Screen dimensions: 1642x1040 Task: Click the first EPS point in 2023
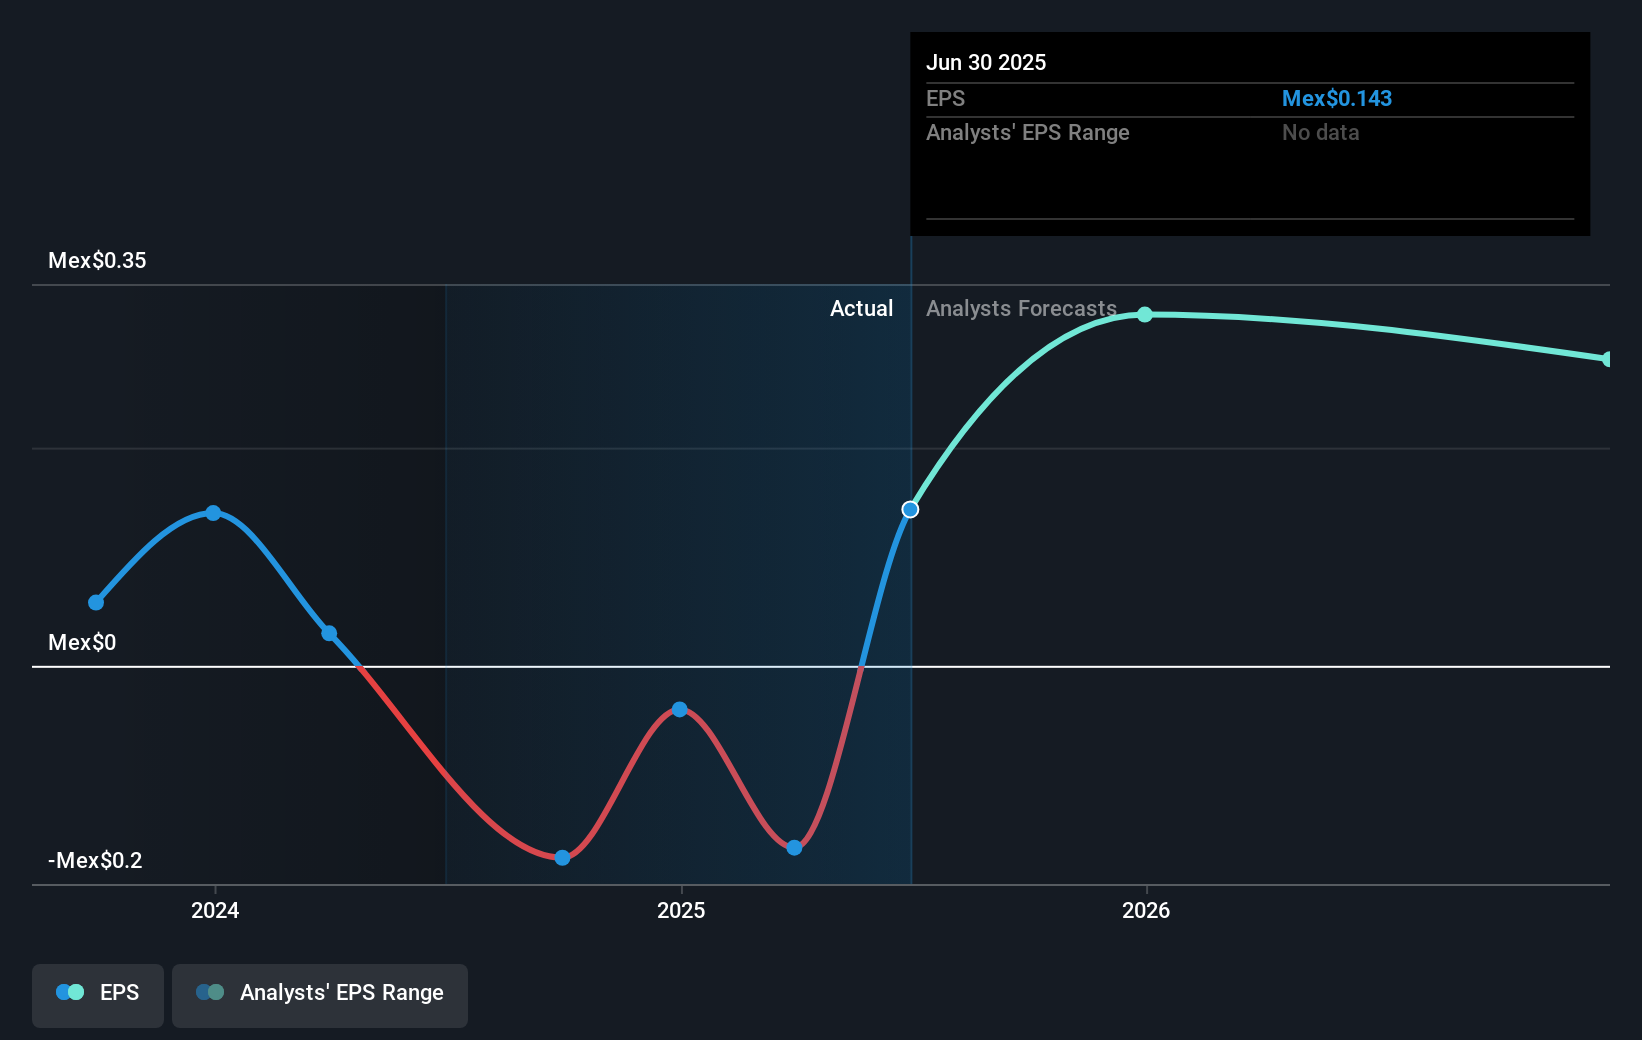tap(96, 602)
